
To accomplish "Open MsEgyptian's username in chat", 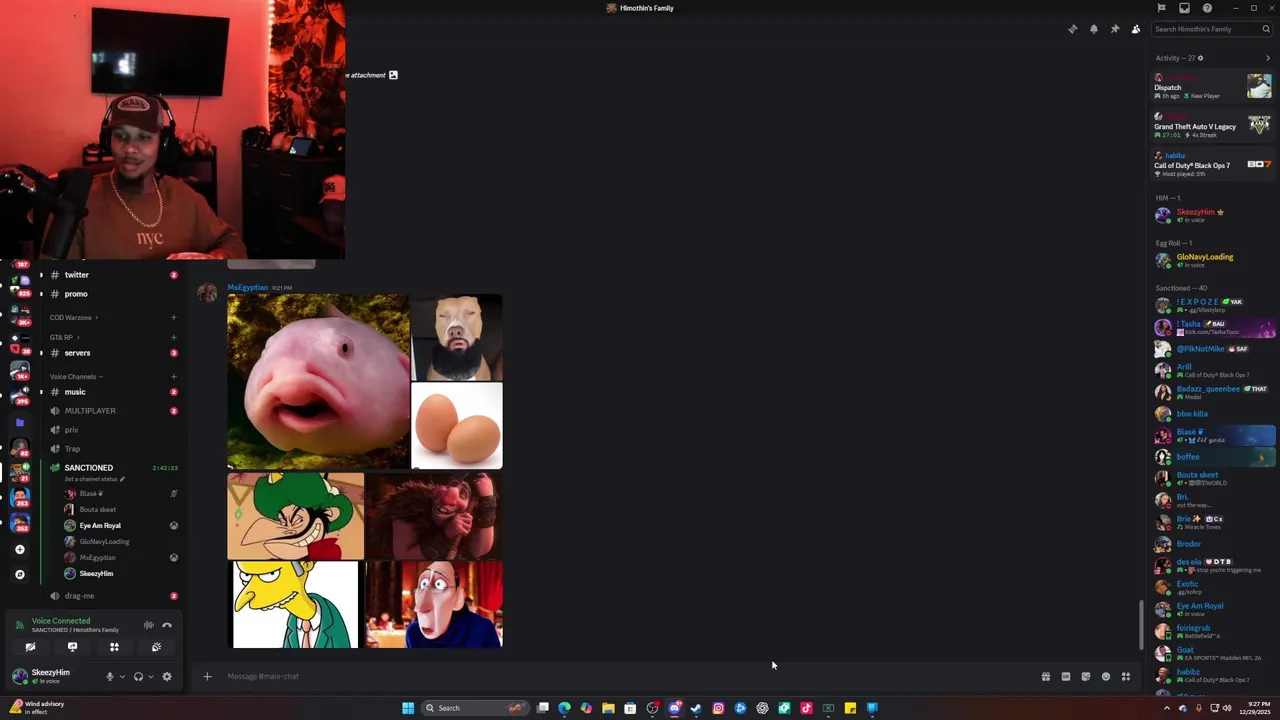I will point(247,288).
